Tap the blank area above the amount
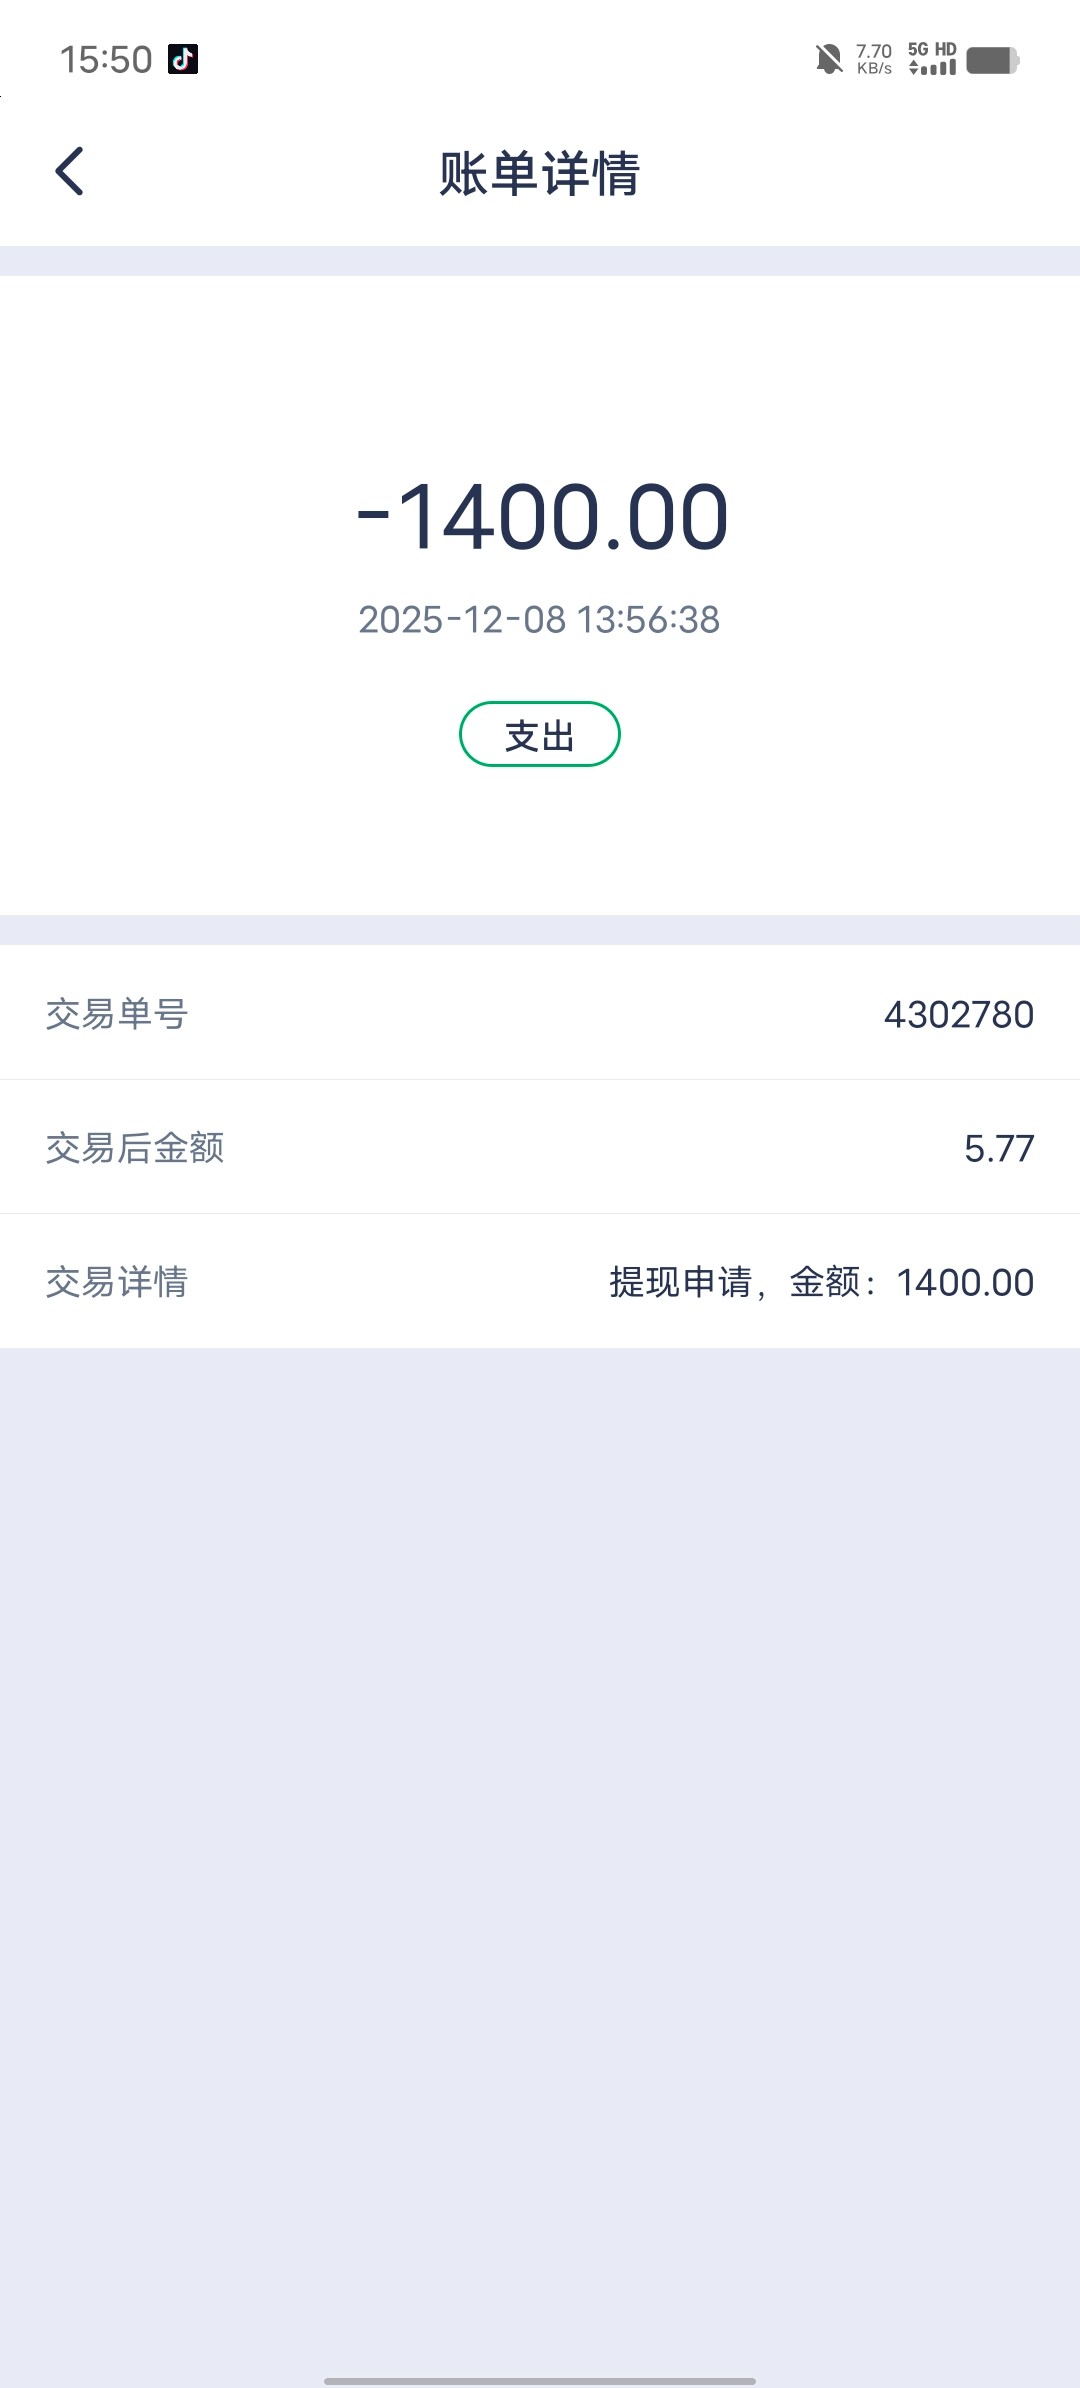The height and width of the screenshot is (2388, 1080). pos(540,370)
